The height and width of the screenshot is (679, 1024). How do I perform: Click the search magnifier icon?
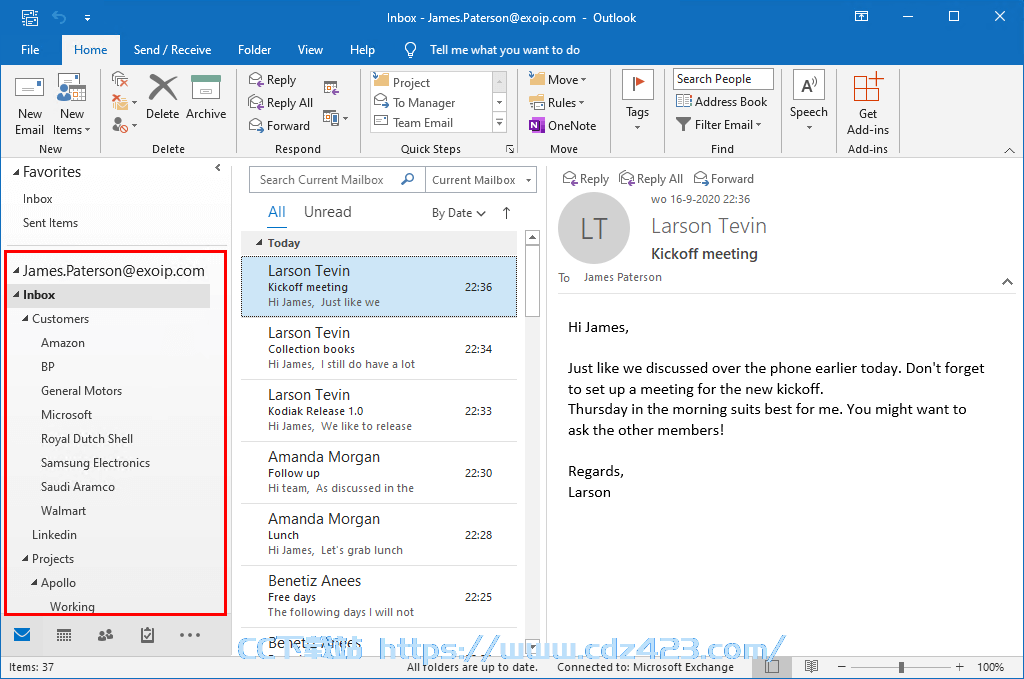pos(408,179)
